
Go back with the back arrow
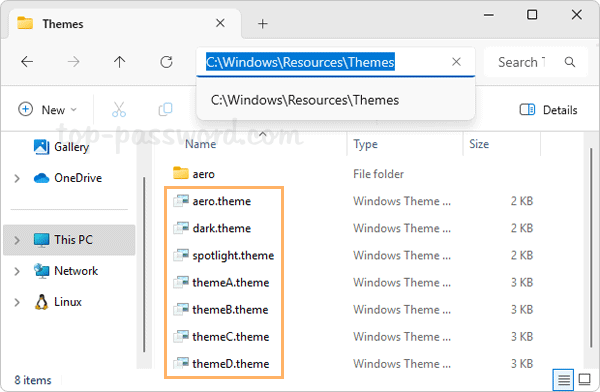click(x=27, y=62)
